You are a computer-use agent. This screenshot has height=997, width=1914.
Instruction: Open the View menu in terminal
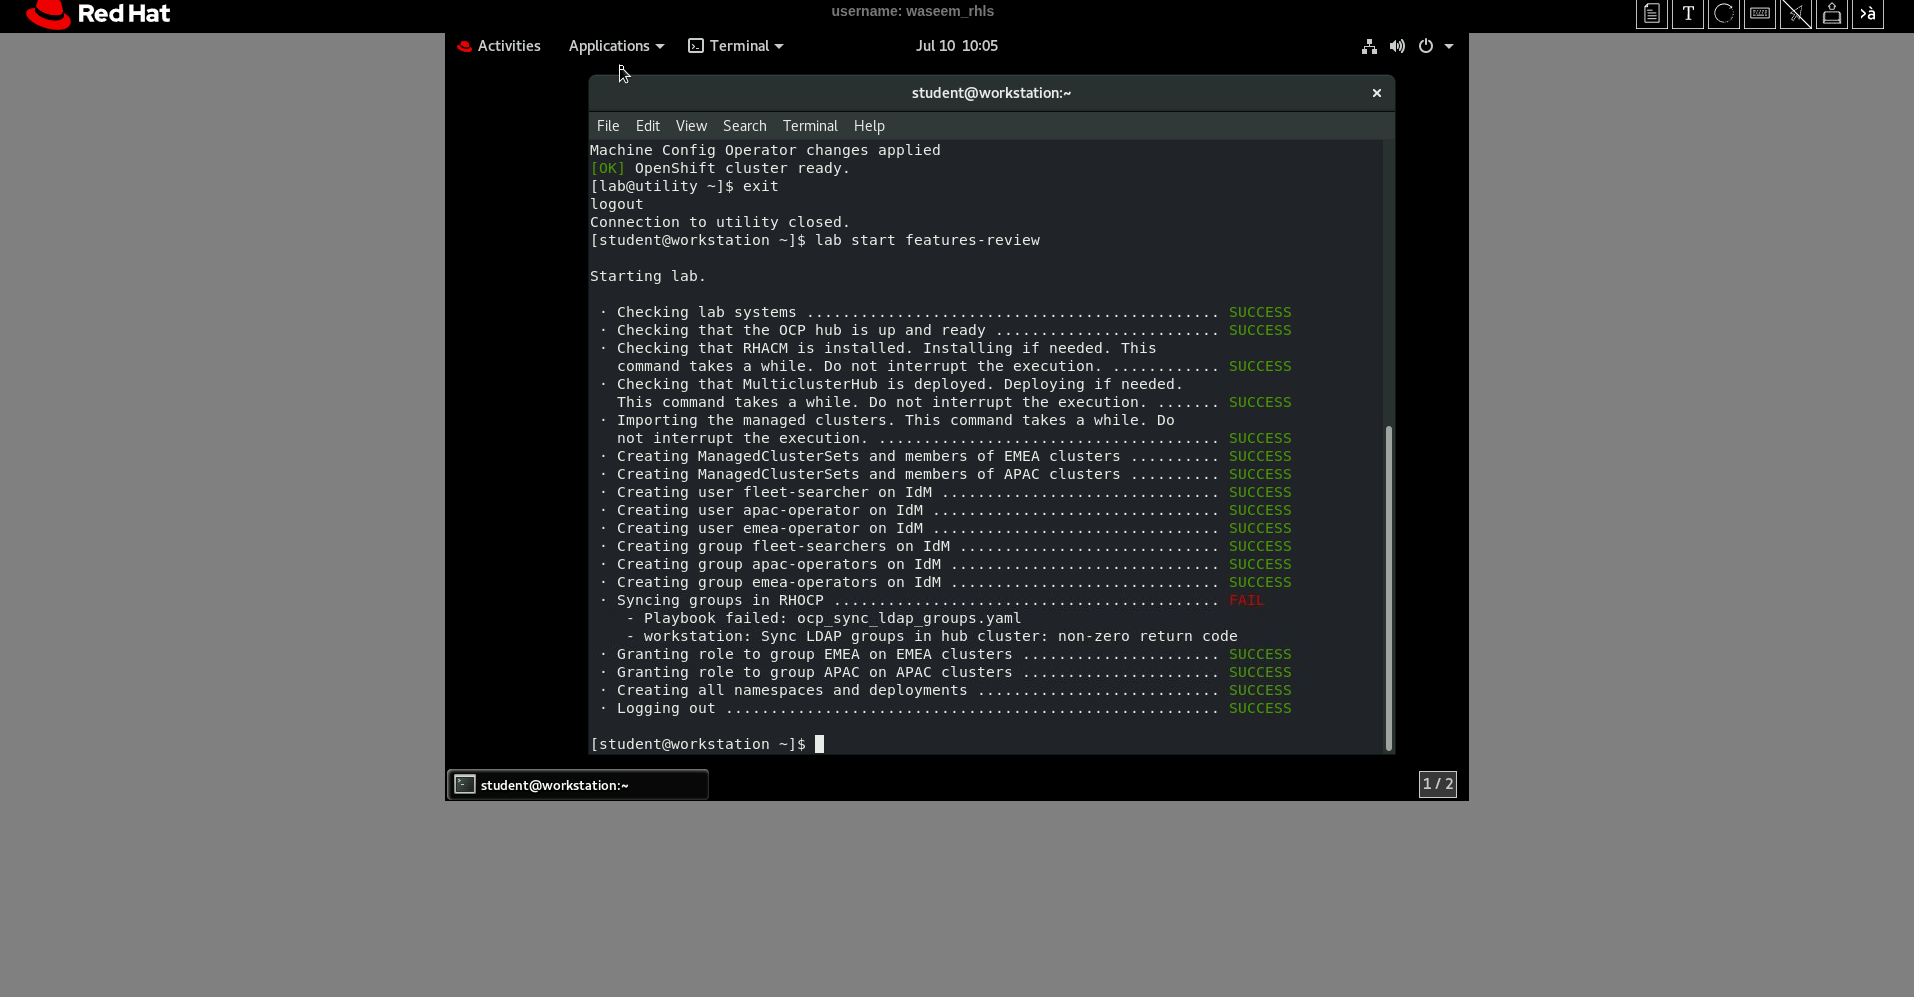(x=691, y=126)
